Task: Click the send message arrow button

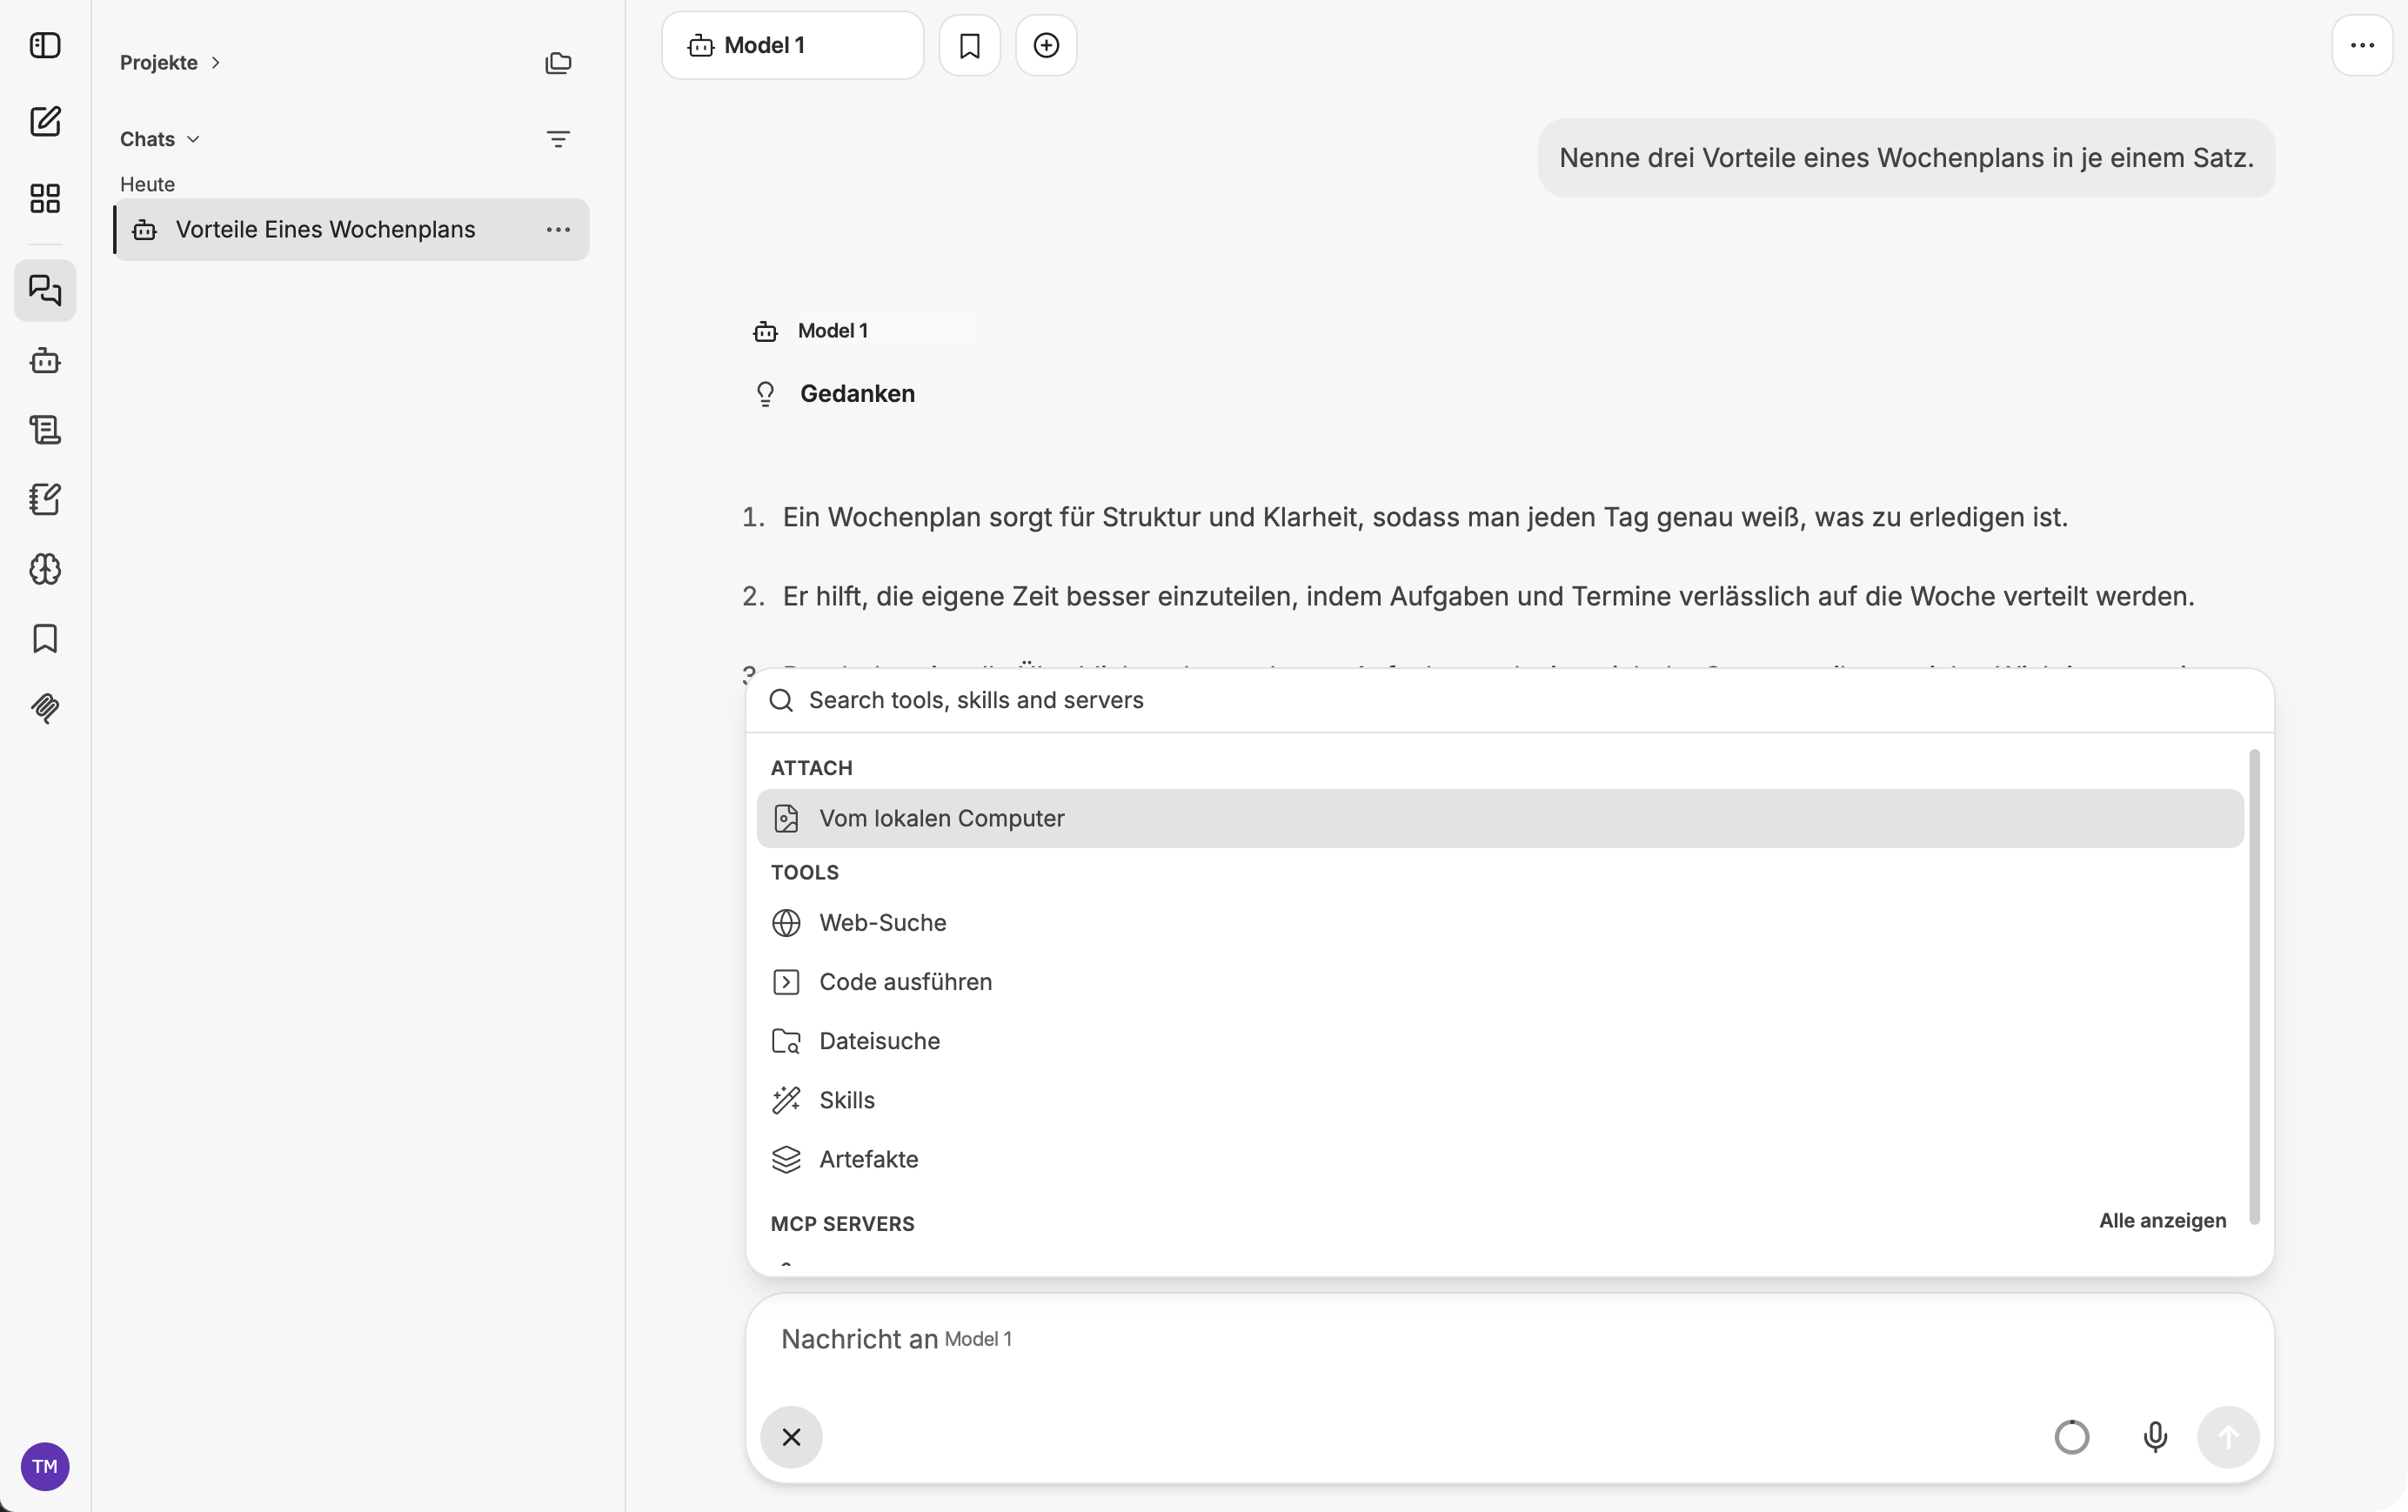Action: pos(2228,1437)
